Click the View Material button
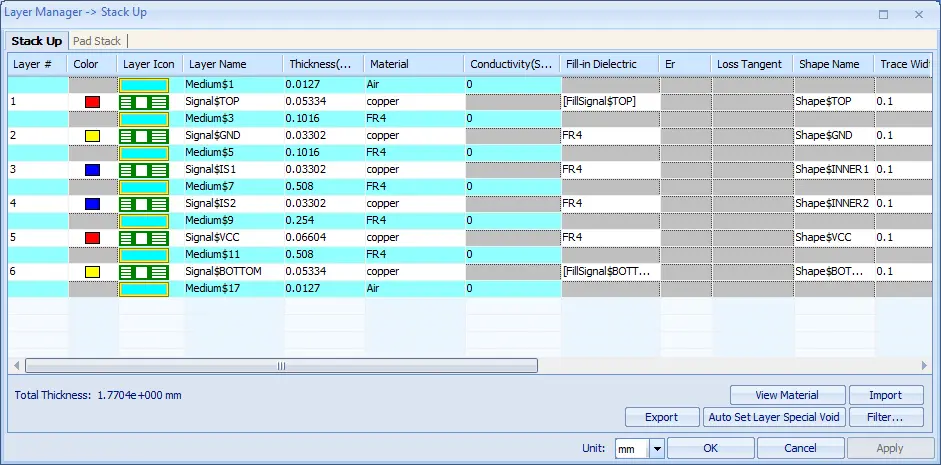Screen dimensions: 941x465 click(787, 395)
